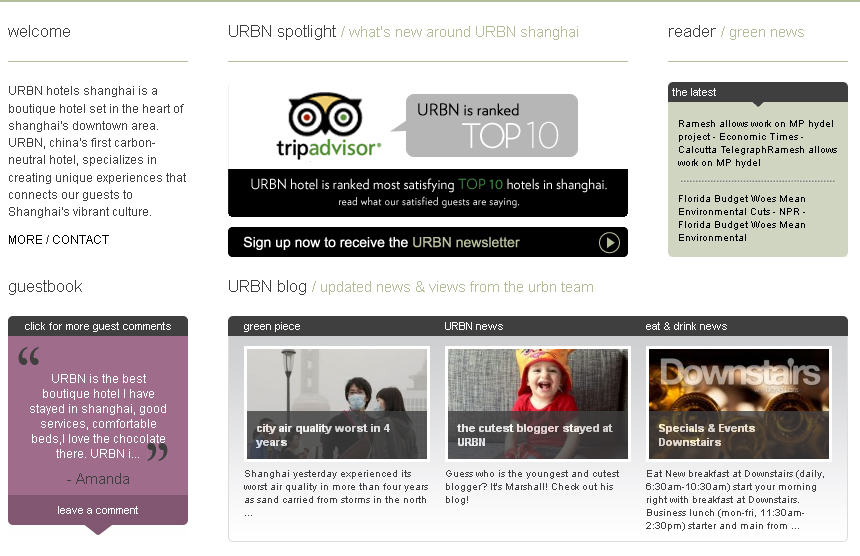Image resolution: width=860 pixels, height=556 pixels.
Task: Click the 'Guess who is the youngest' excerpt
Action: pos(532,486)
